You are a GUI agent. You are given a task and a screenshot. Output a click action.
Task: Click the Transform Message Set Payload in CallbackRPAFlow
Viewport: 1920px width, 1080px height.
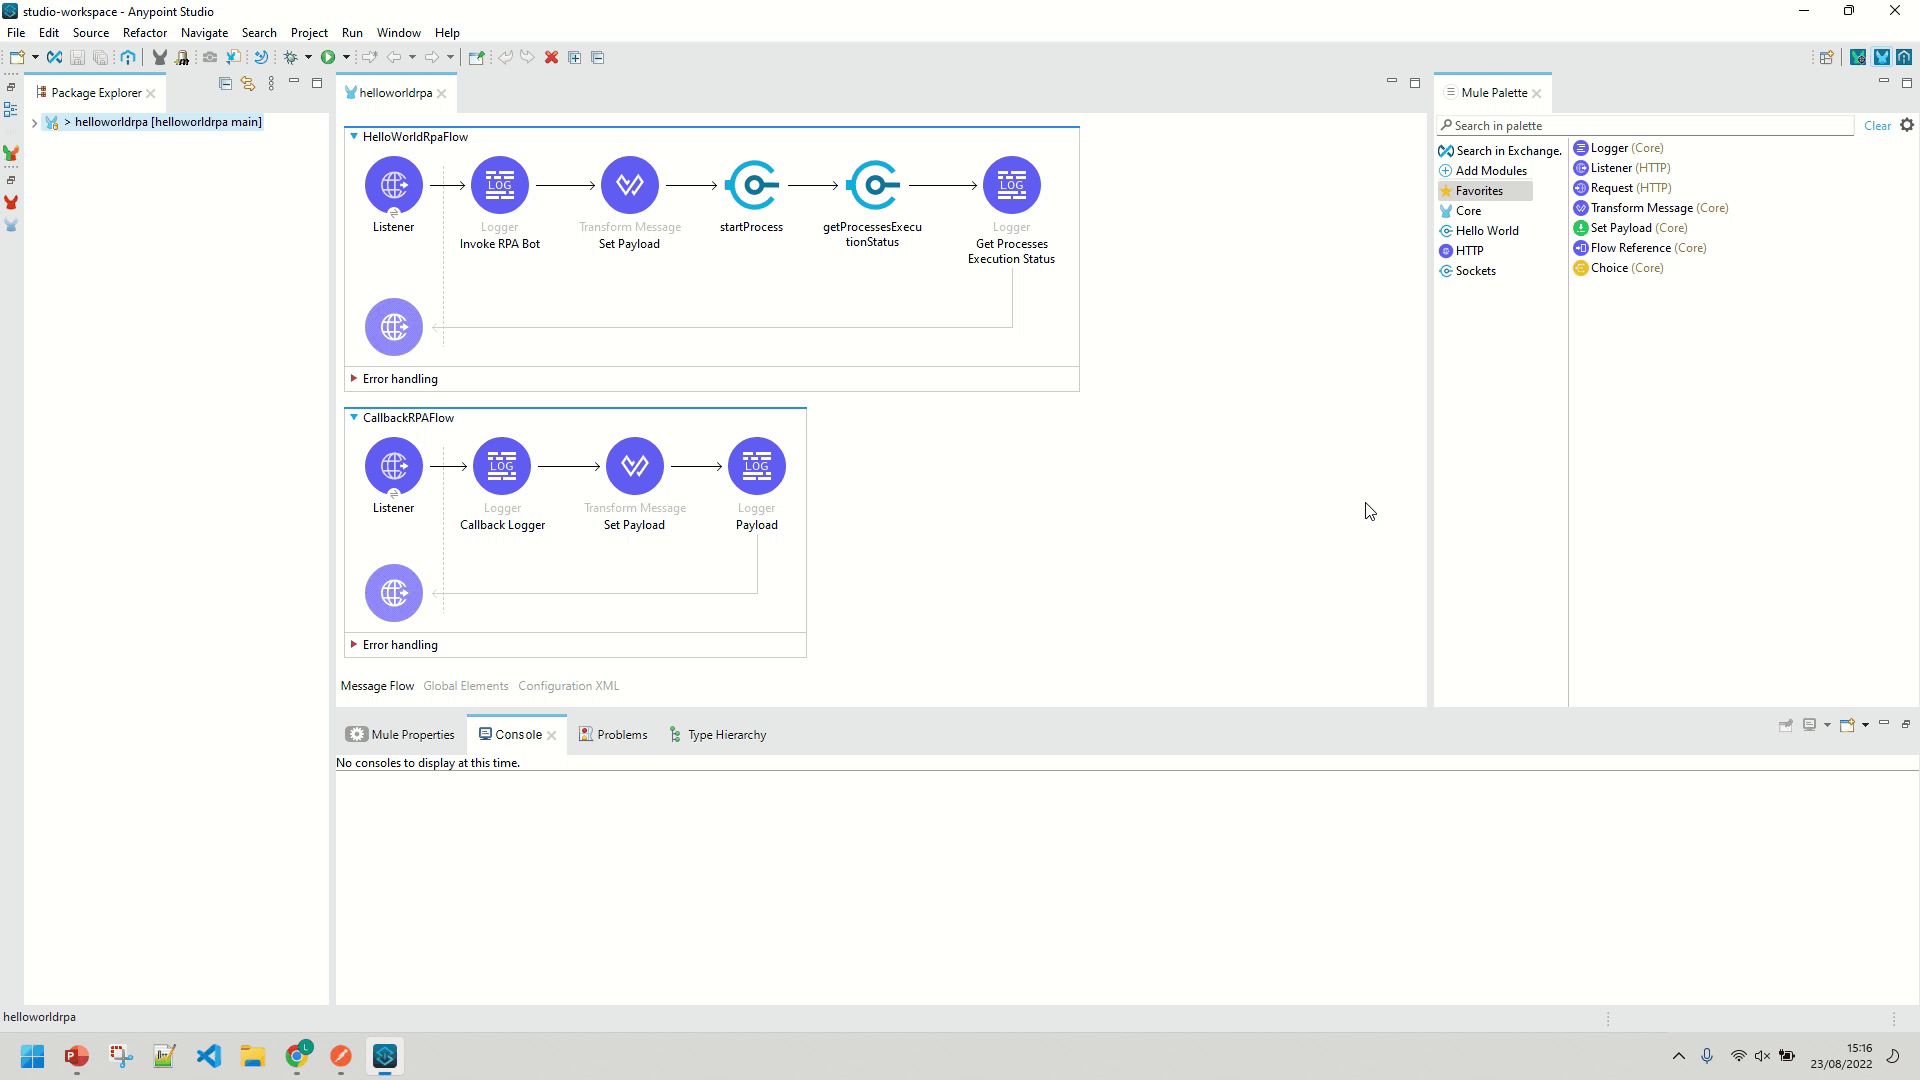pyautogui.click(x=634, y=465)
